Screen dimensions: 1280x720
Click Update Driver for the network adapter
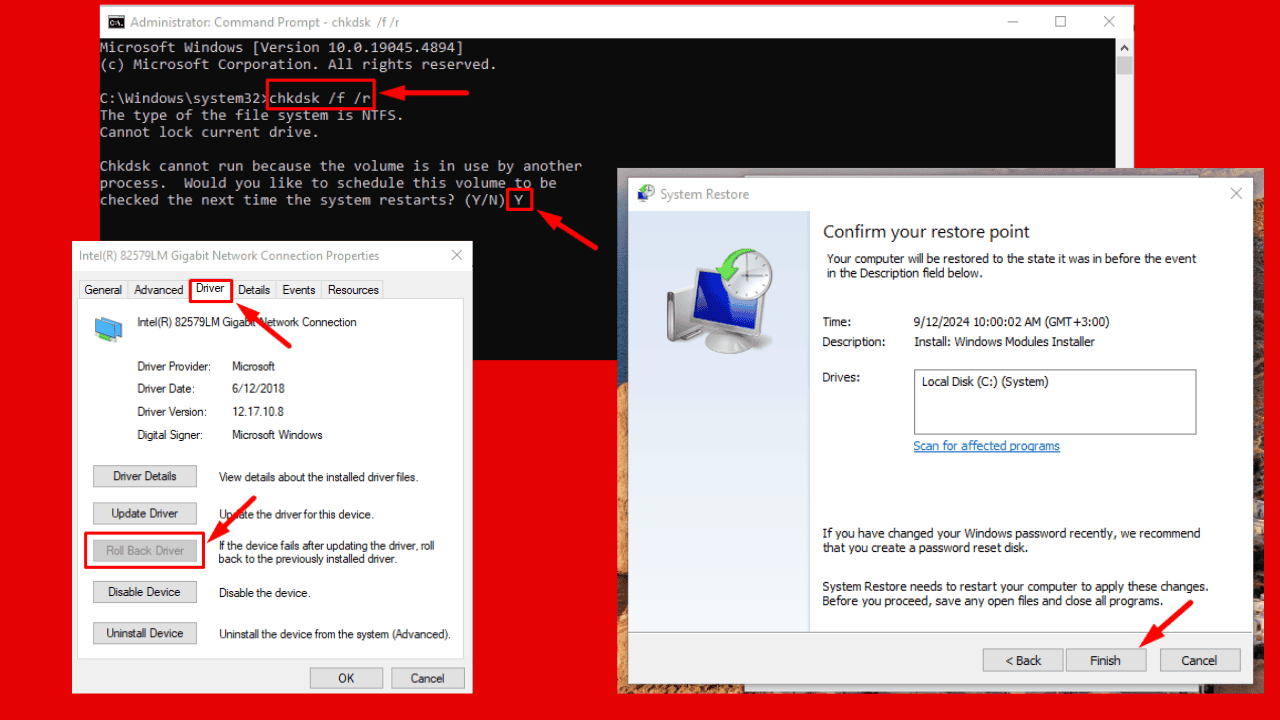144,513
